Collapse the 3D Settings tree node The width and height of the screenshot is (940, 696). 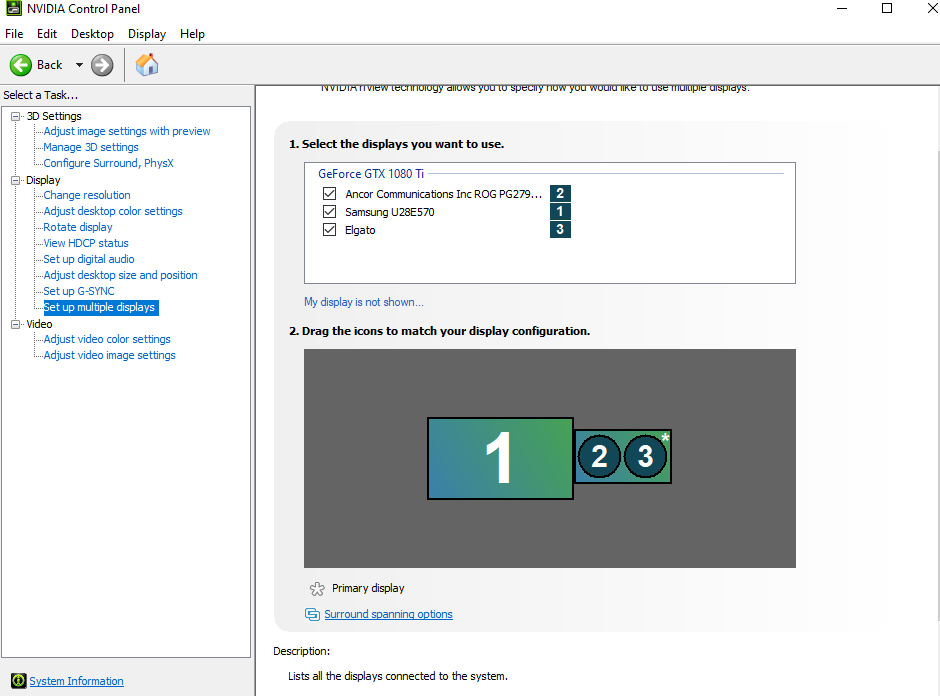[16, 116]
